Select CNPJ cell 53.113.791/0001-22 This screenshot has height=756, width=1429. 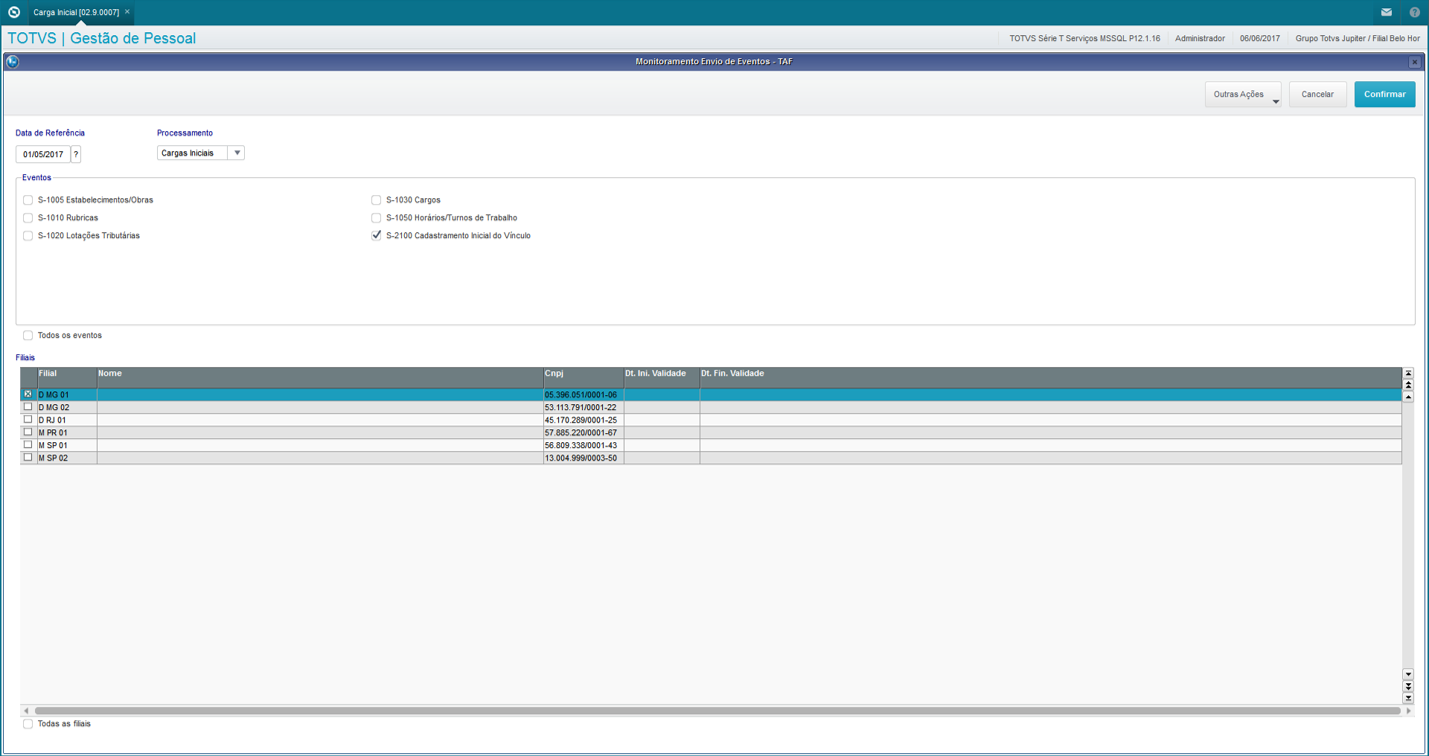[583, 408]
